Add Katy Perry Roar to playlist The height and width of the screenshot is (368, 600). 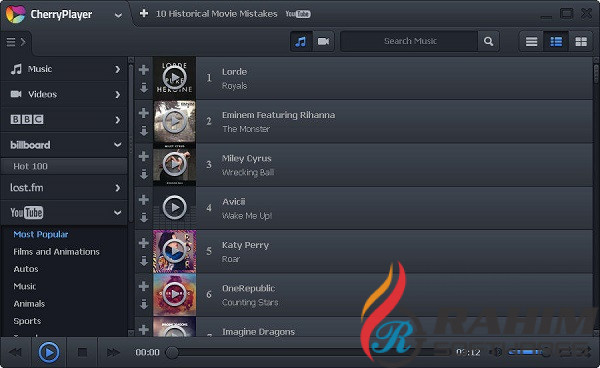click(144, 243)
